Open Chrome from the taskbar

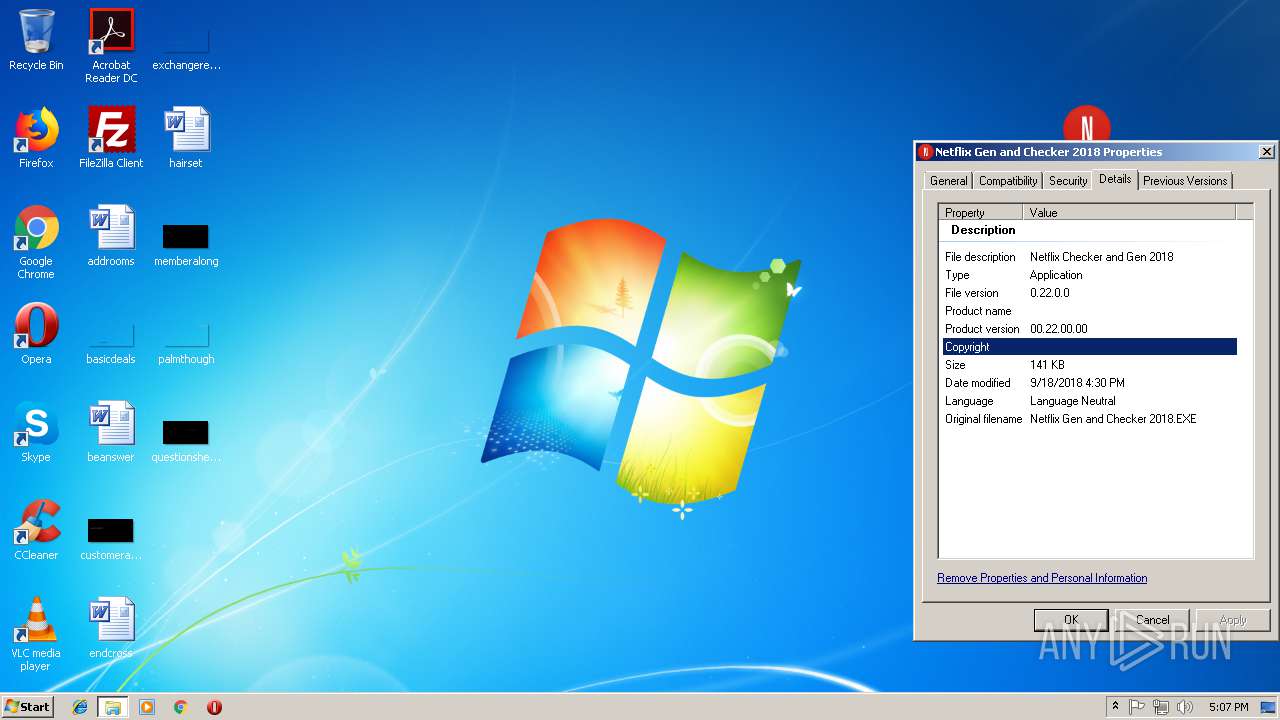[x=180, y=707]
